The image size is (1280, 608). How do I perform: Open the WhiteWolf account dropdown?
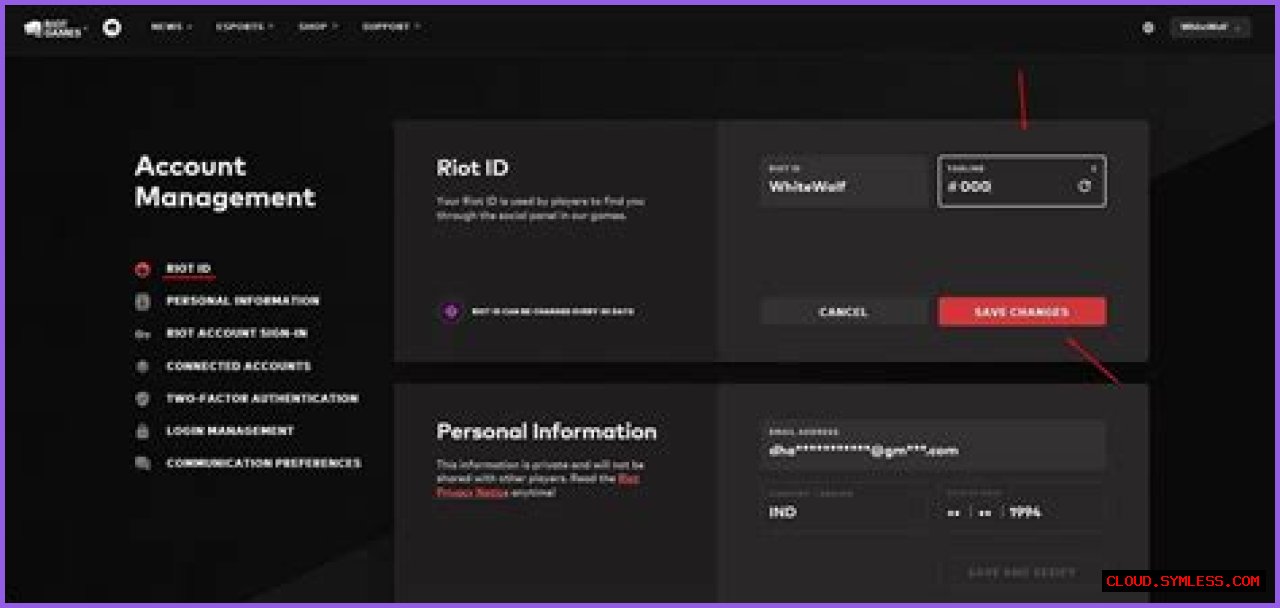click(x=1210, y=28)
